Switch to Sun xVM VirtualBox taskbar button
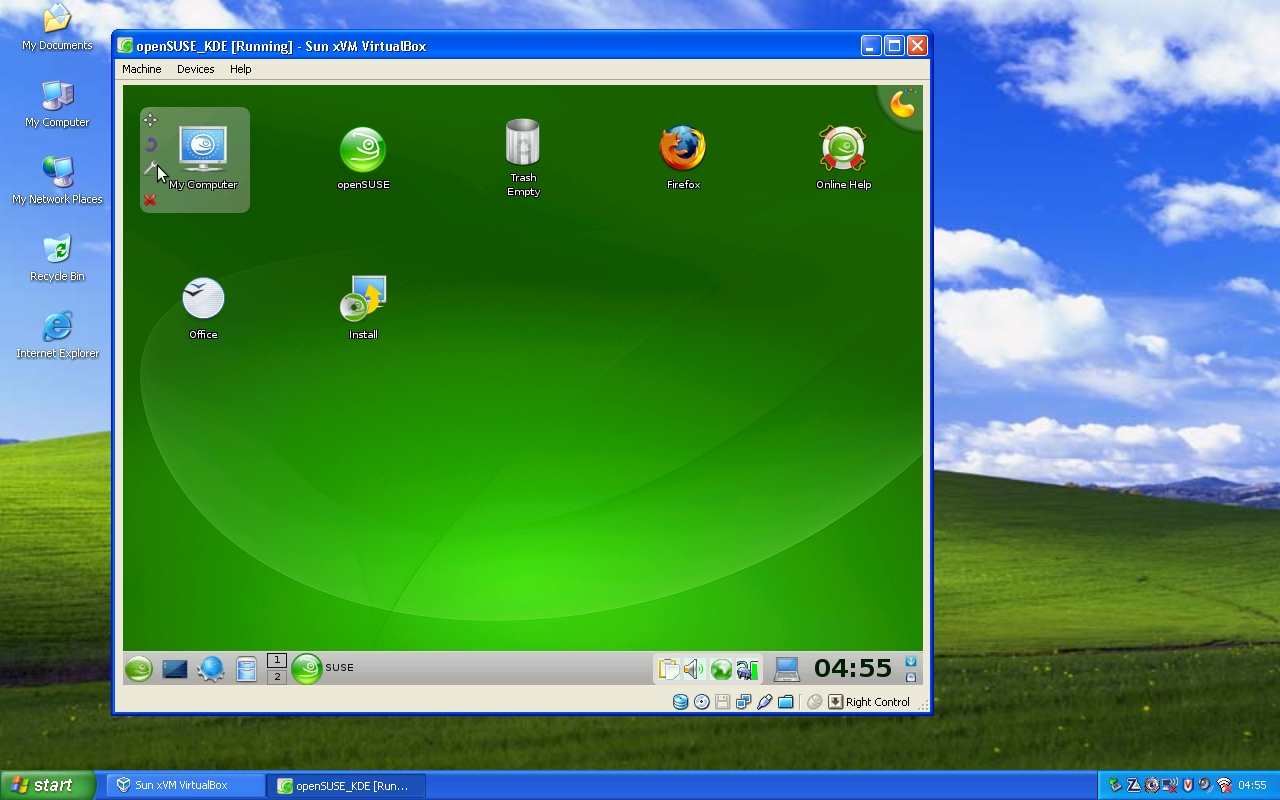The image size is (1280, 800). coord(186,785)
